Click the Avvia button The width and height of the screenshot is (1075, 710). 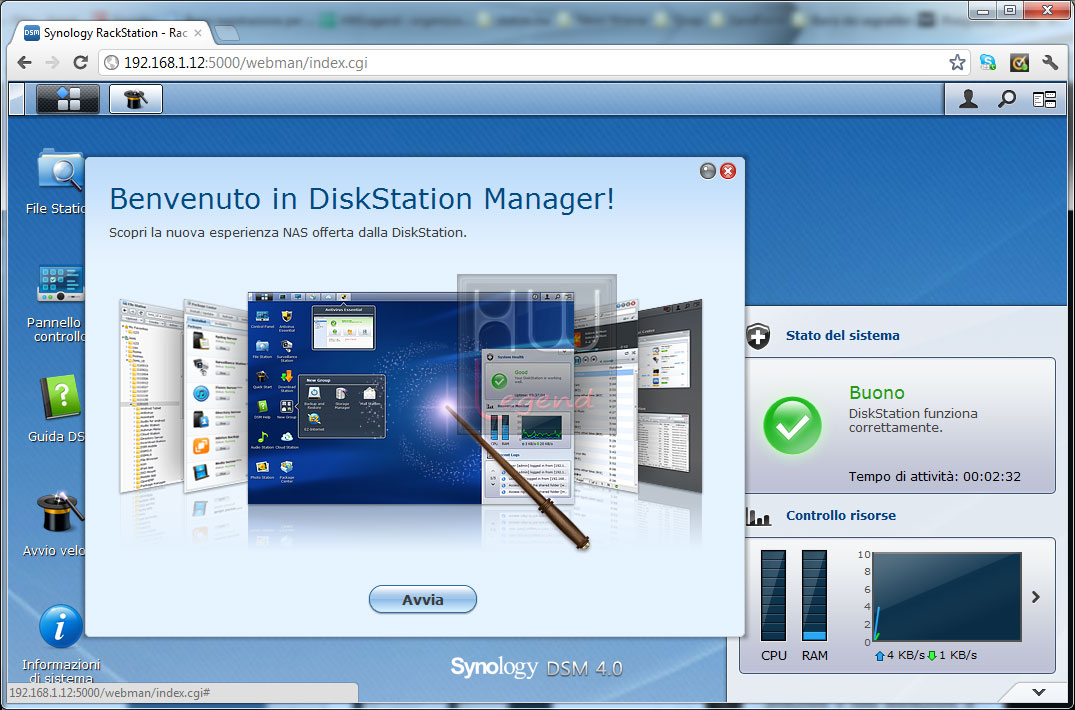(x=422, y=600)
